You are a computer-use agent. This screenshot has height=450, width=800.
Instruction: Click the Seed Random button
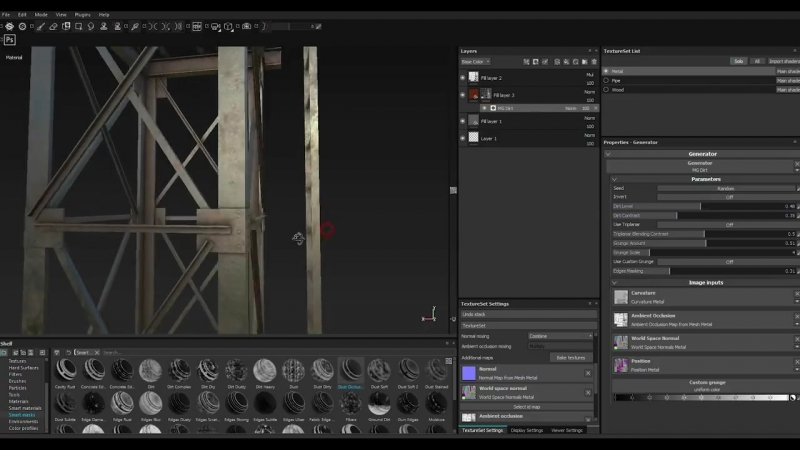point(726,188)
